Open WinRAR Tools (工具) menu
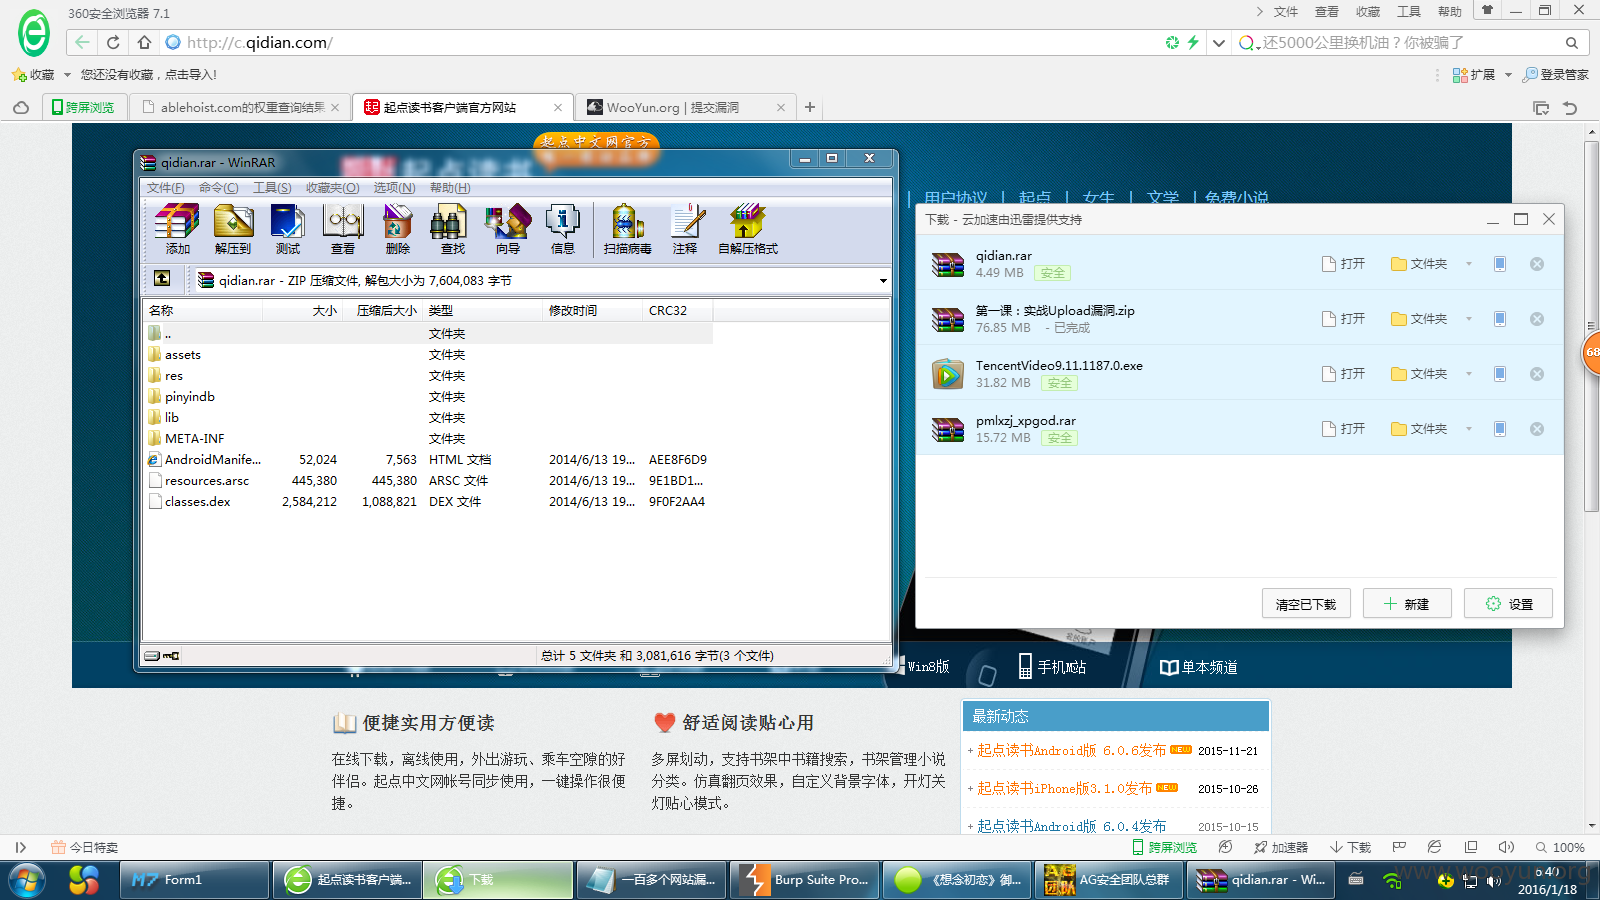This screenshot has height=900, width=1600. point(272,188)
